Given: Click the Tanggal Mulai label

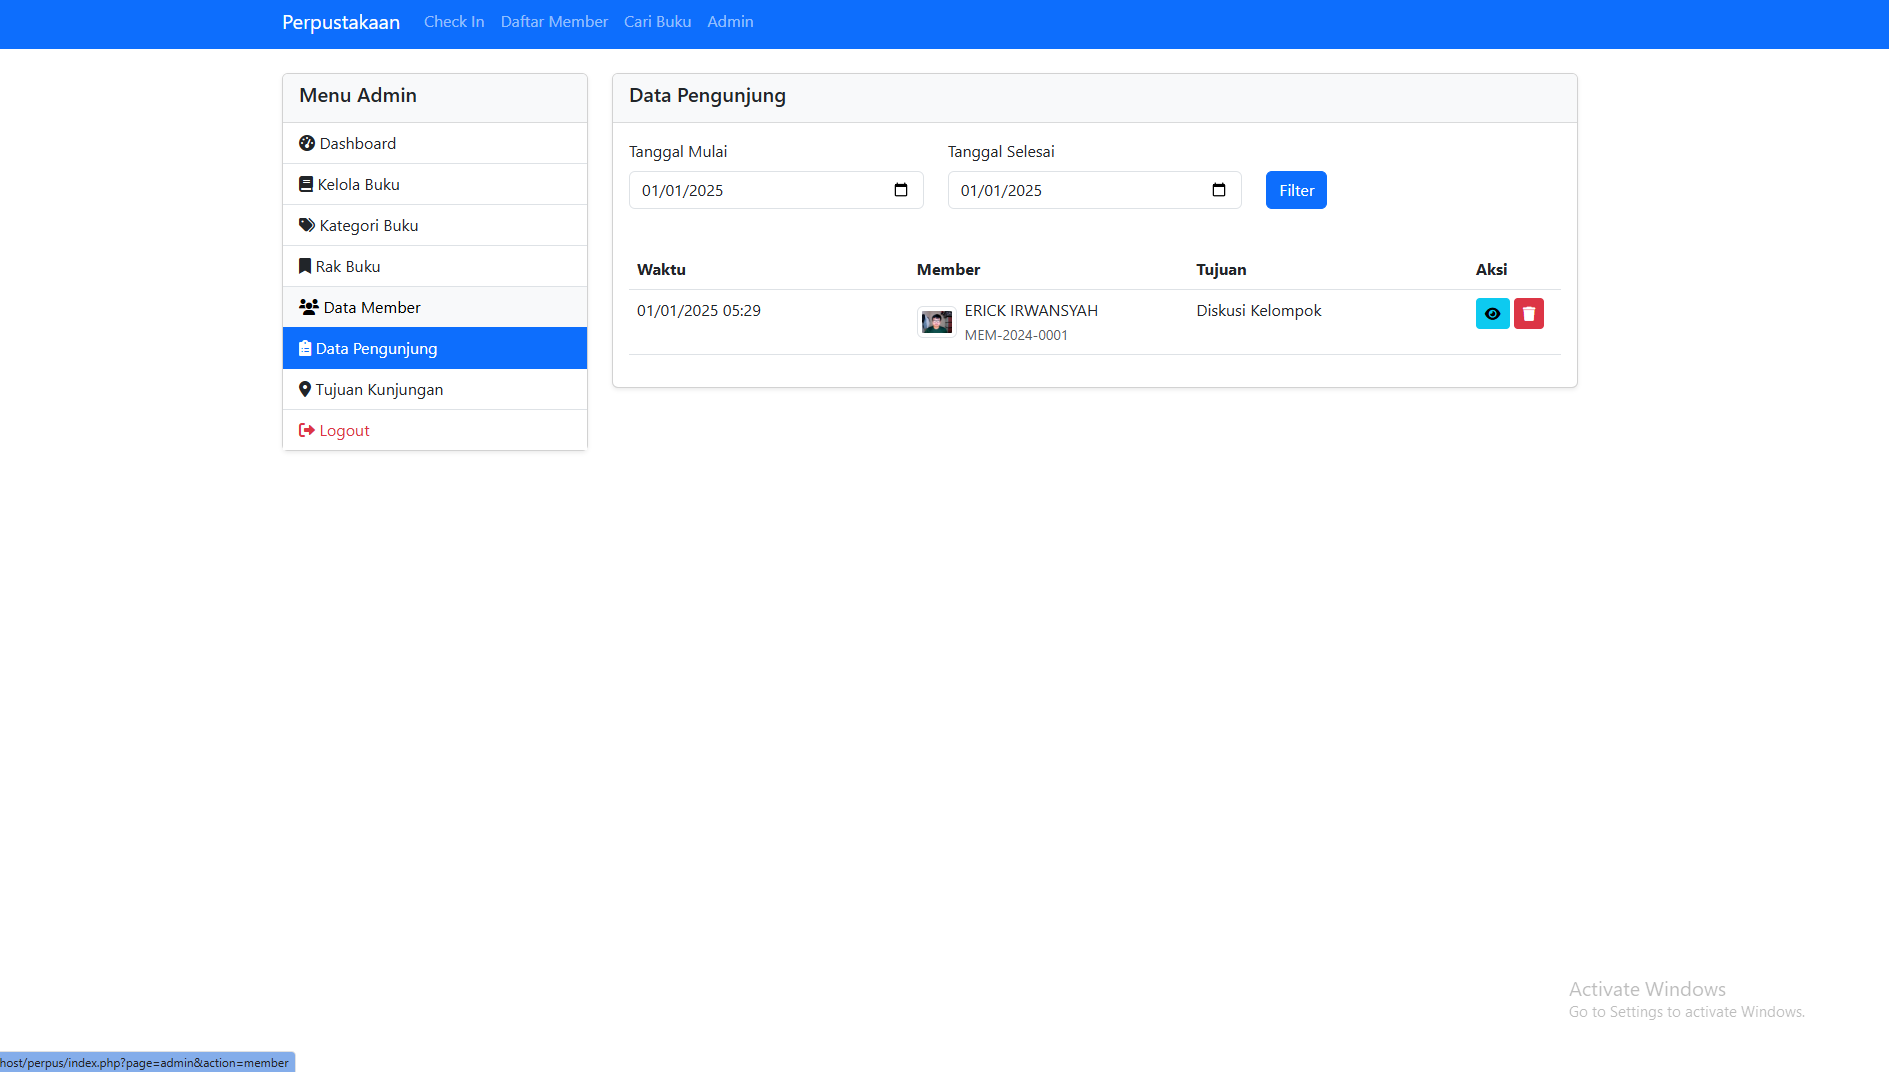Looking at the screenshot, I should (678, 152).
